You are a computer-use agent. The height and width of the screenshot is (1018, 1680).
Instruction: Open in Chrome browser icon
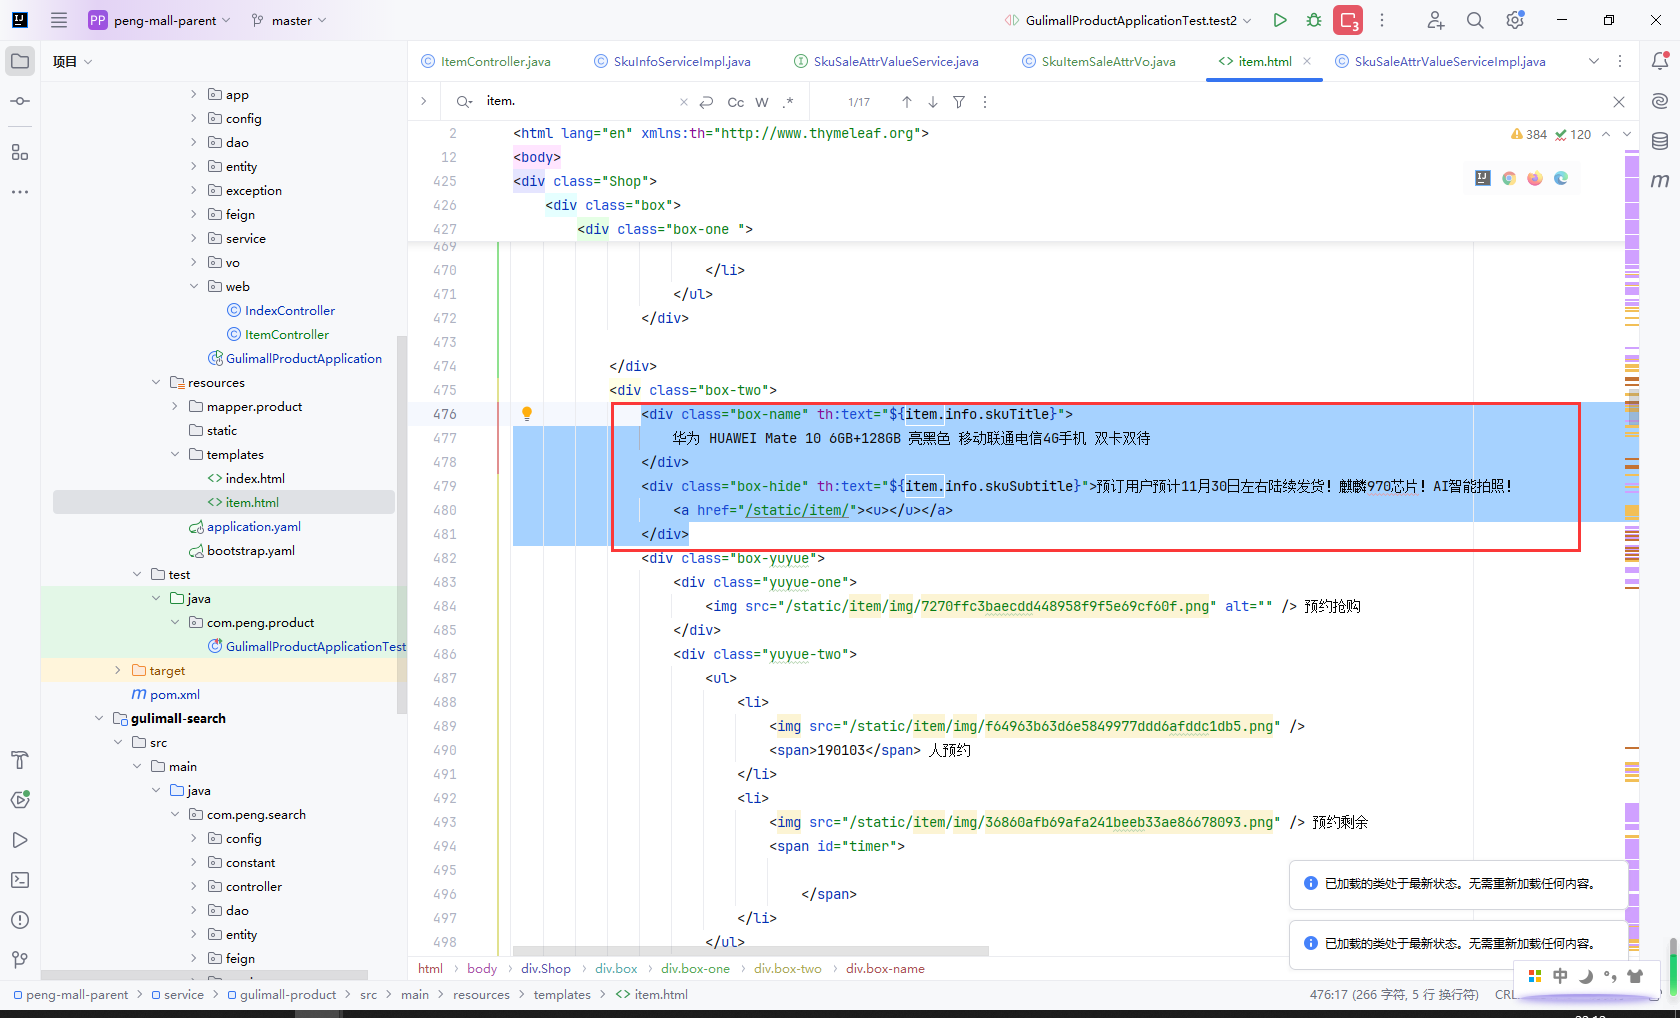1509,178
